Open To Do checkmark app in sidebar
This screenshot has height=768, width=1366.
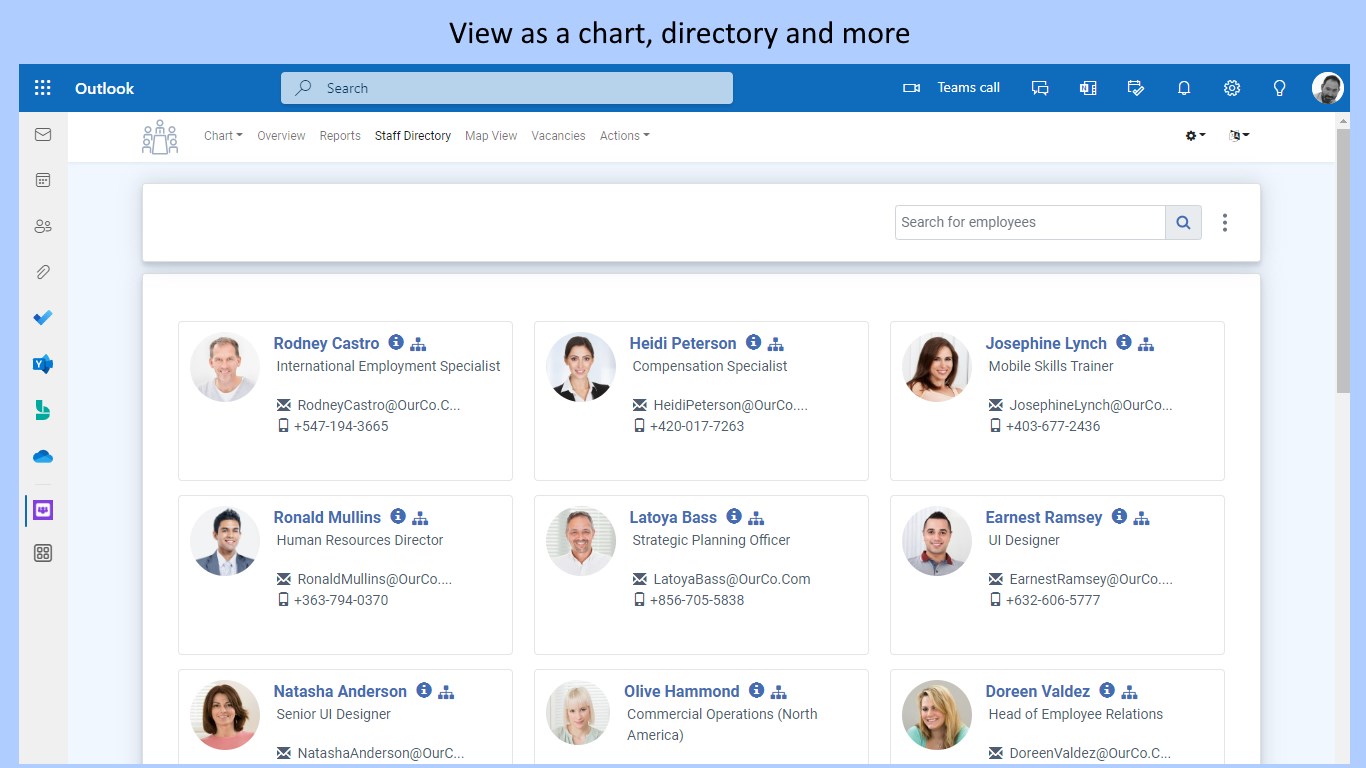(x=43, y=318)
